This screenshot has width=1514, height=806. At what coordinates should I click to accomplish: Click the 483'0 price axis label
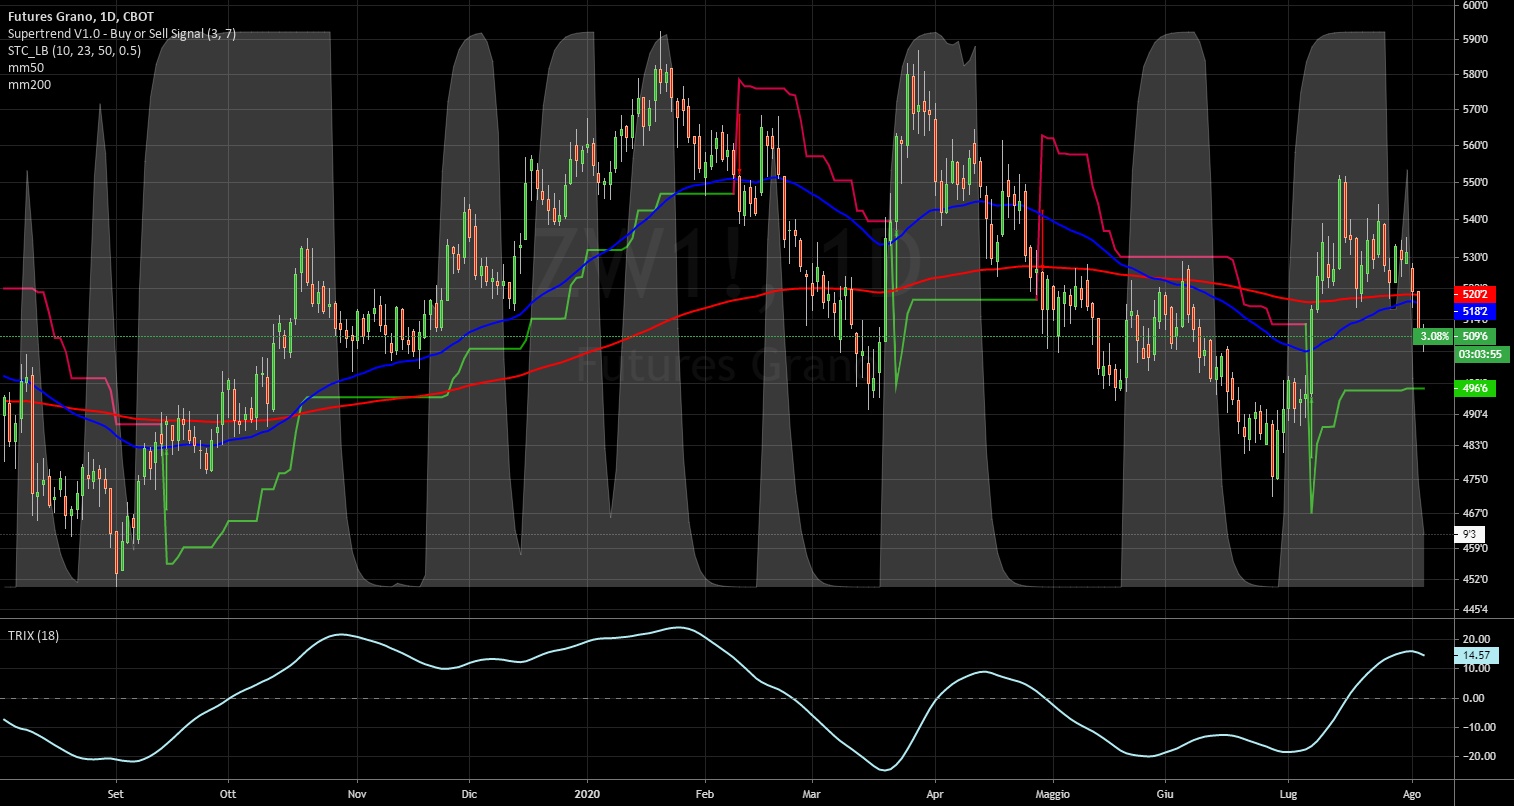coord(1475,445)
